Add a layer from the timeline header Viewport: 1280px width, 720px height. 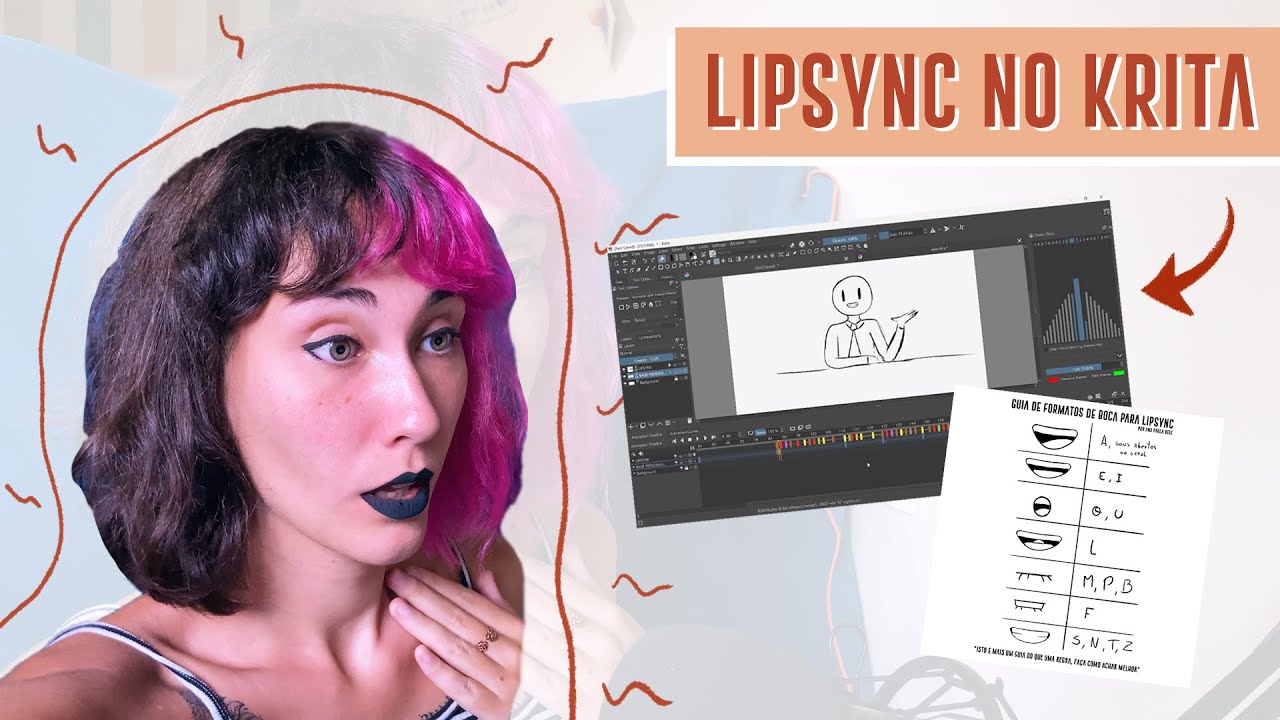633,454
